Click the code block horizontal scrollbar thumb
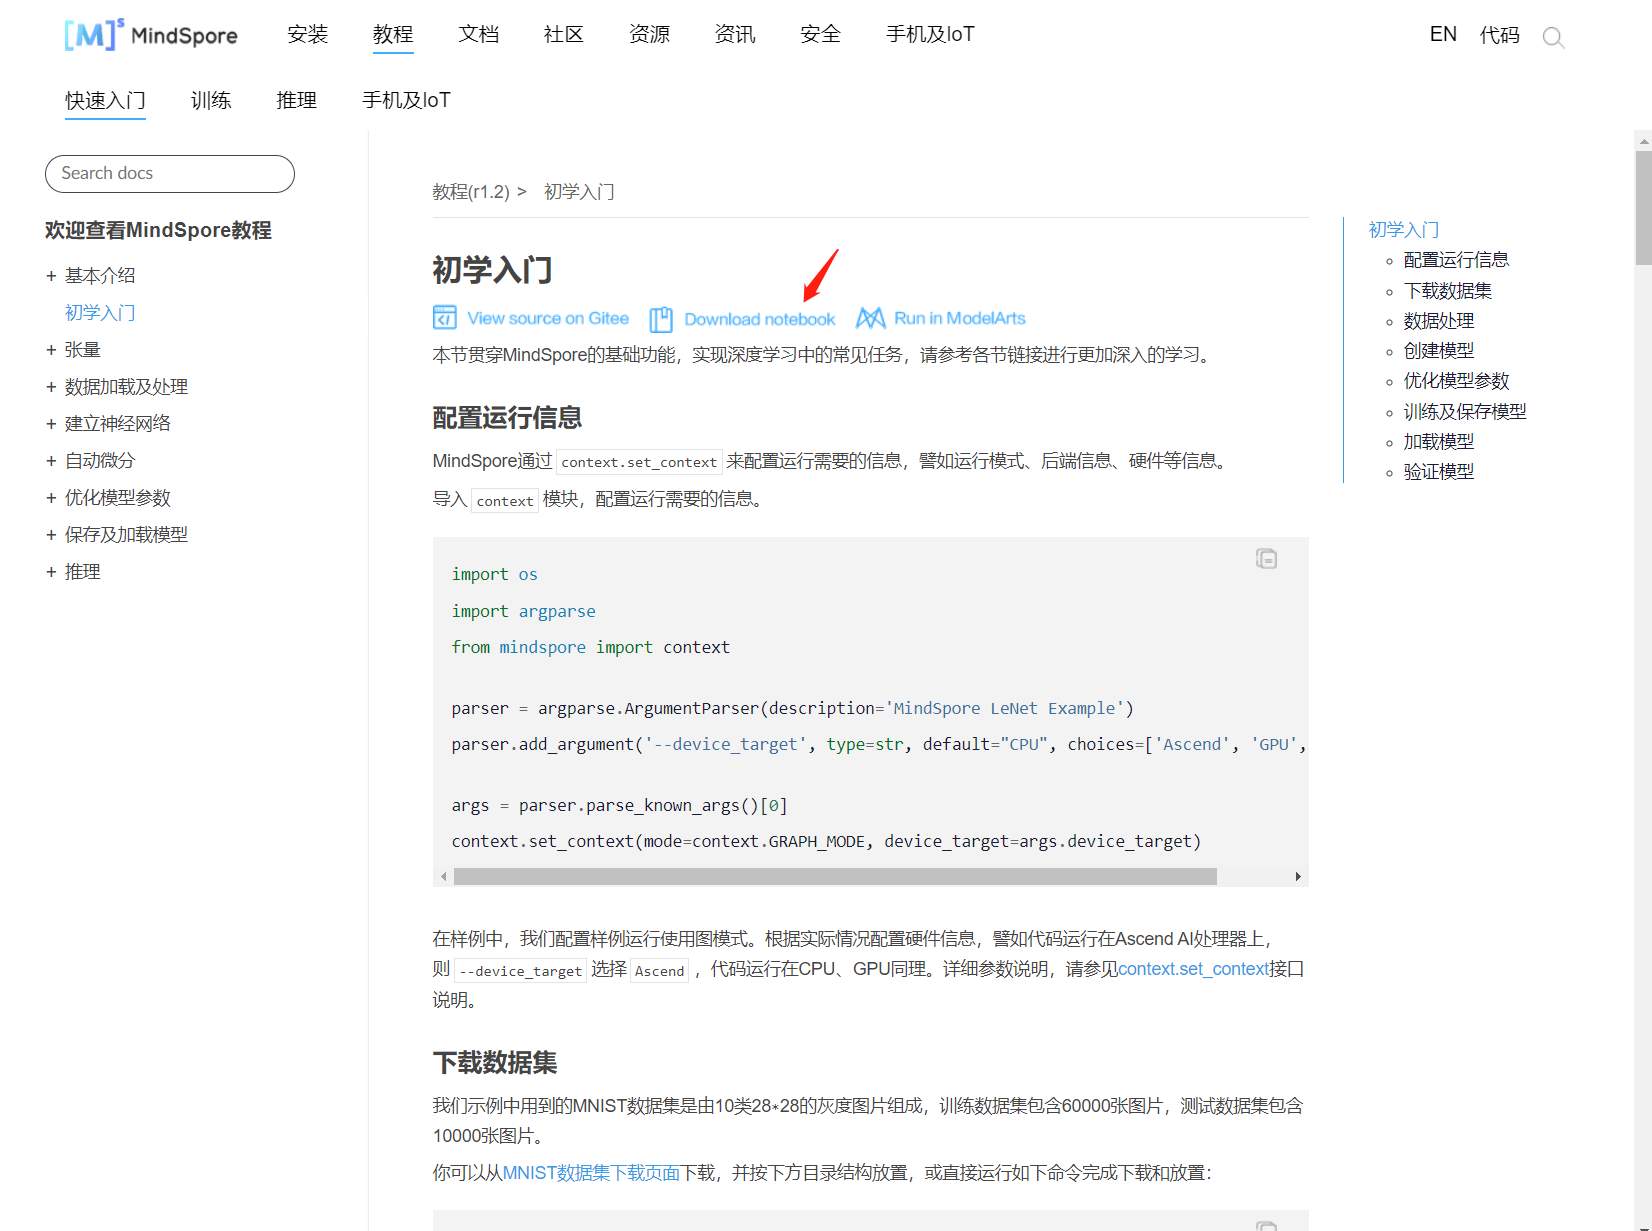Image resolution: width=1652 pixels, height=1231 pixels. coord(835,877)
